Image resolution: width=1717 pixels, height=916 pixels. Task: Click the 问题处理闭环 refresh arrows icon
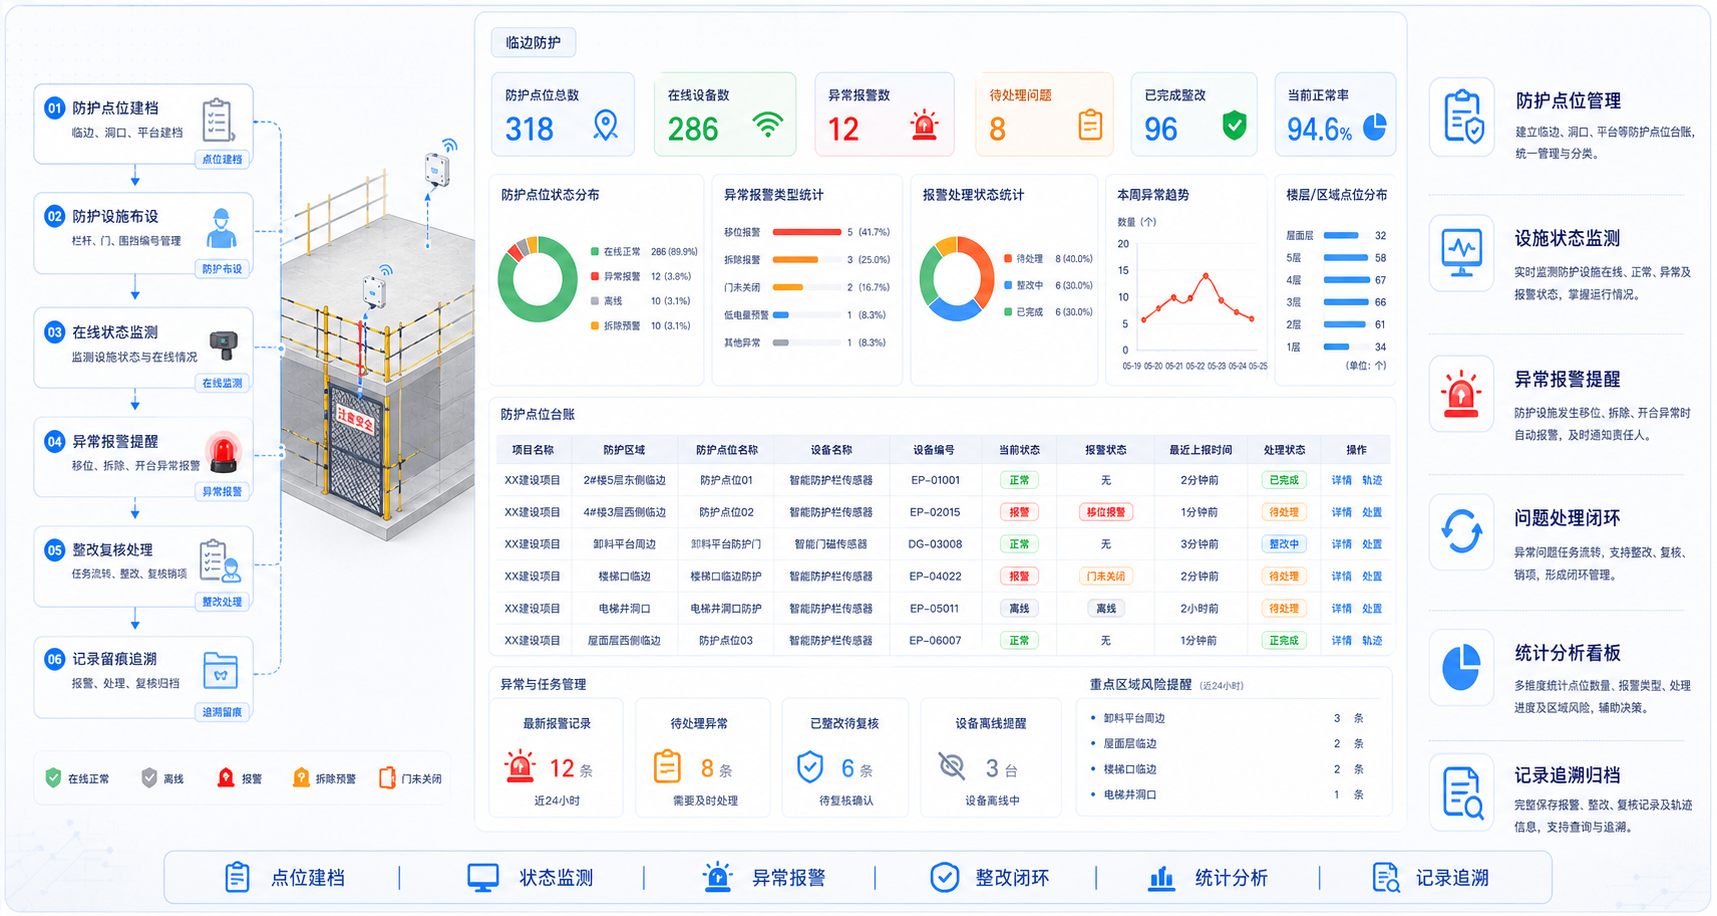click(1461, 531)
